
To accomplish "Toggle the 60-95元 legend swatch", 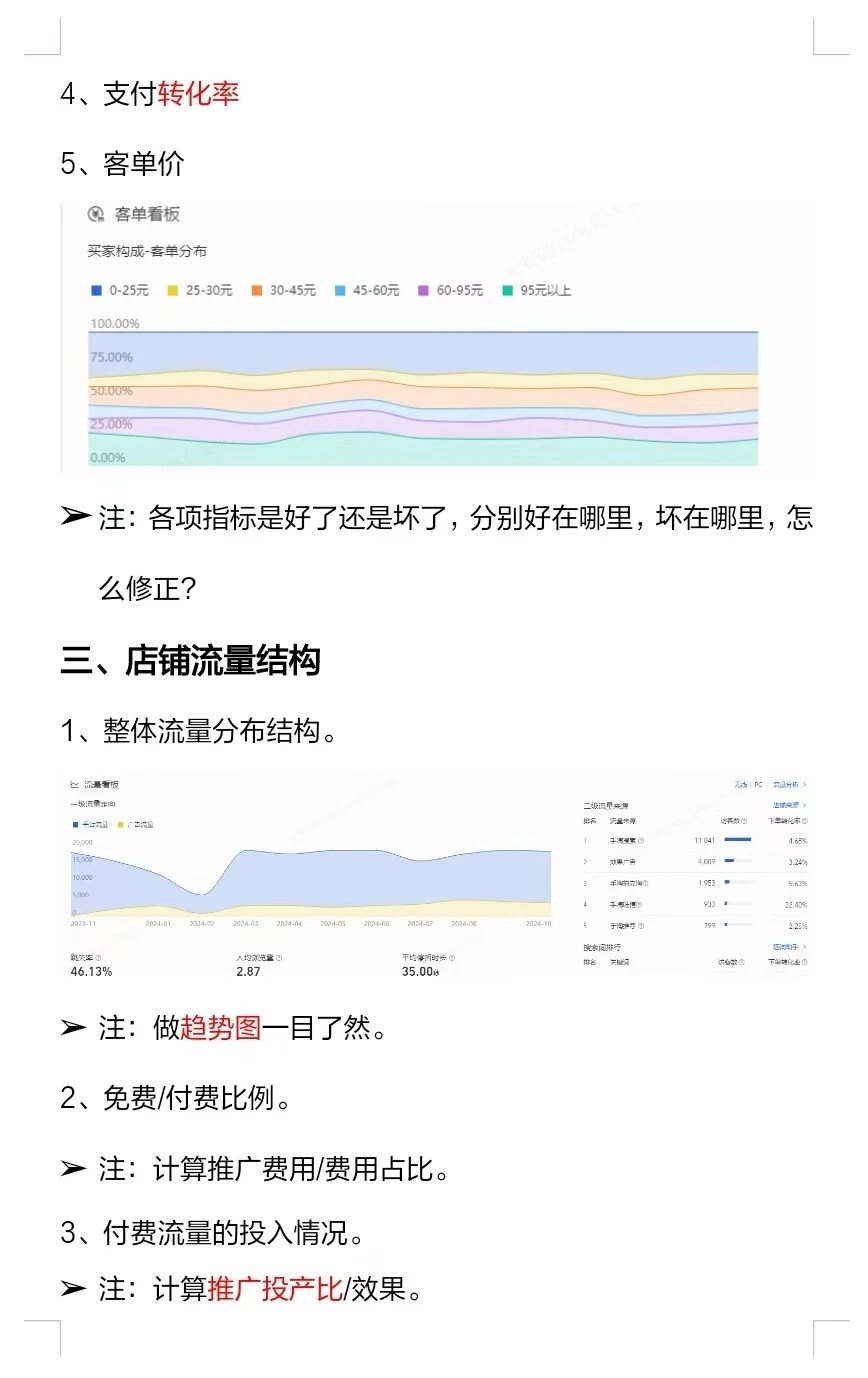I will [x=423, y=290].
